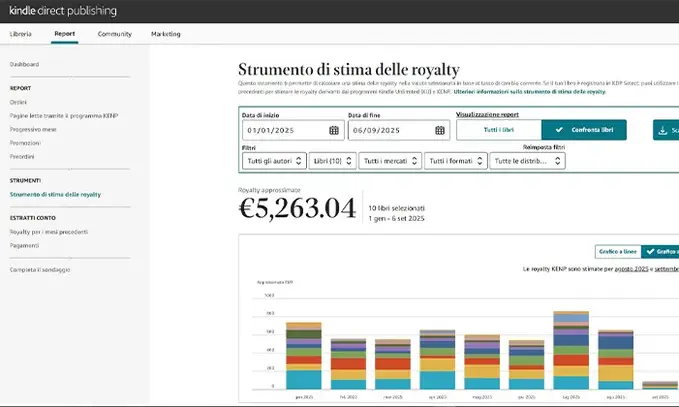Open Preordini report in sidebar
Screen dimensions: 679x407
pos(22,156)
